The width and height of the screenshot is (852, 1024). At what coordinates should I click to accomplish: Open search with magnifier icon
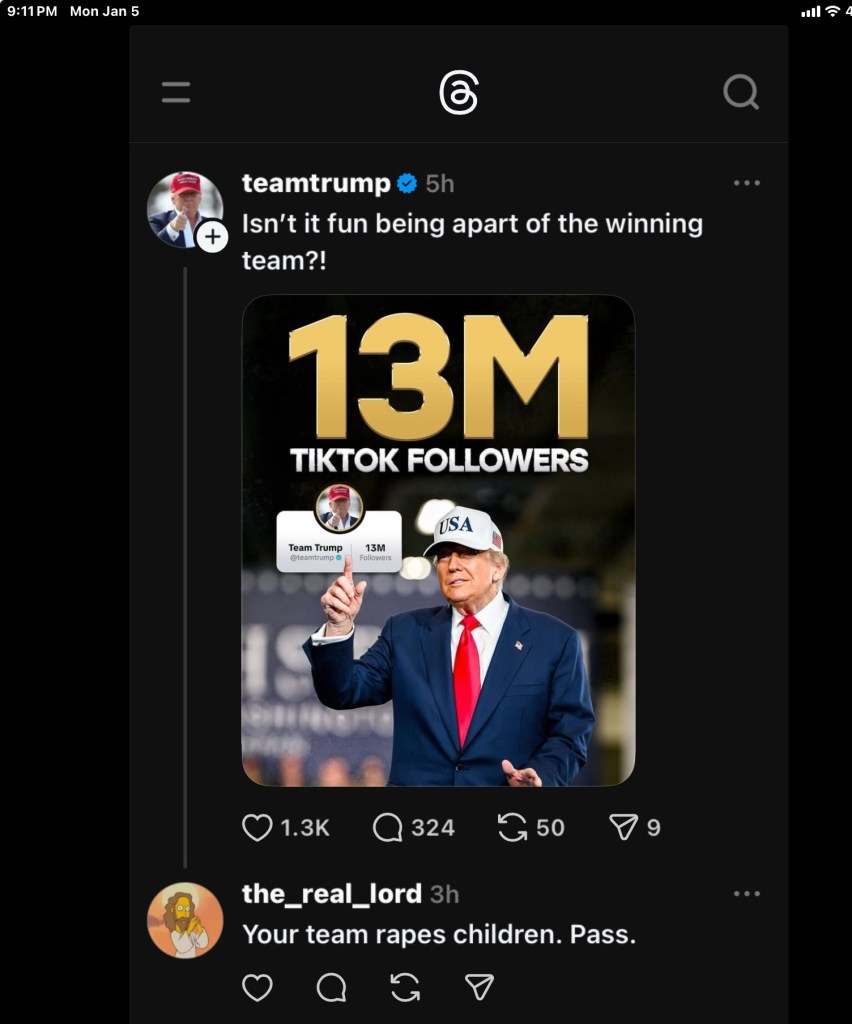[741, 93]
